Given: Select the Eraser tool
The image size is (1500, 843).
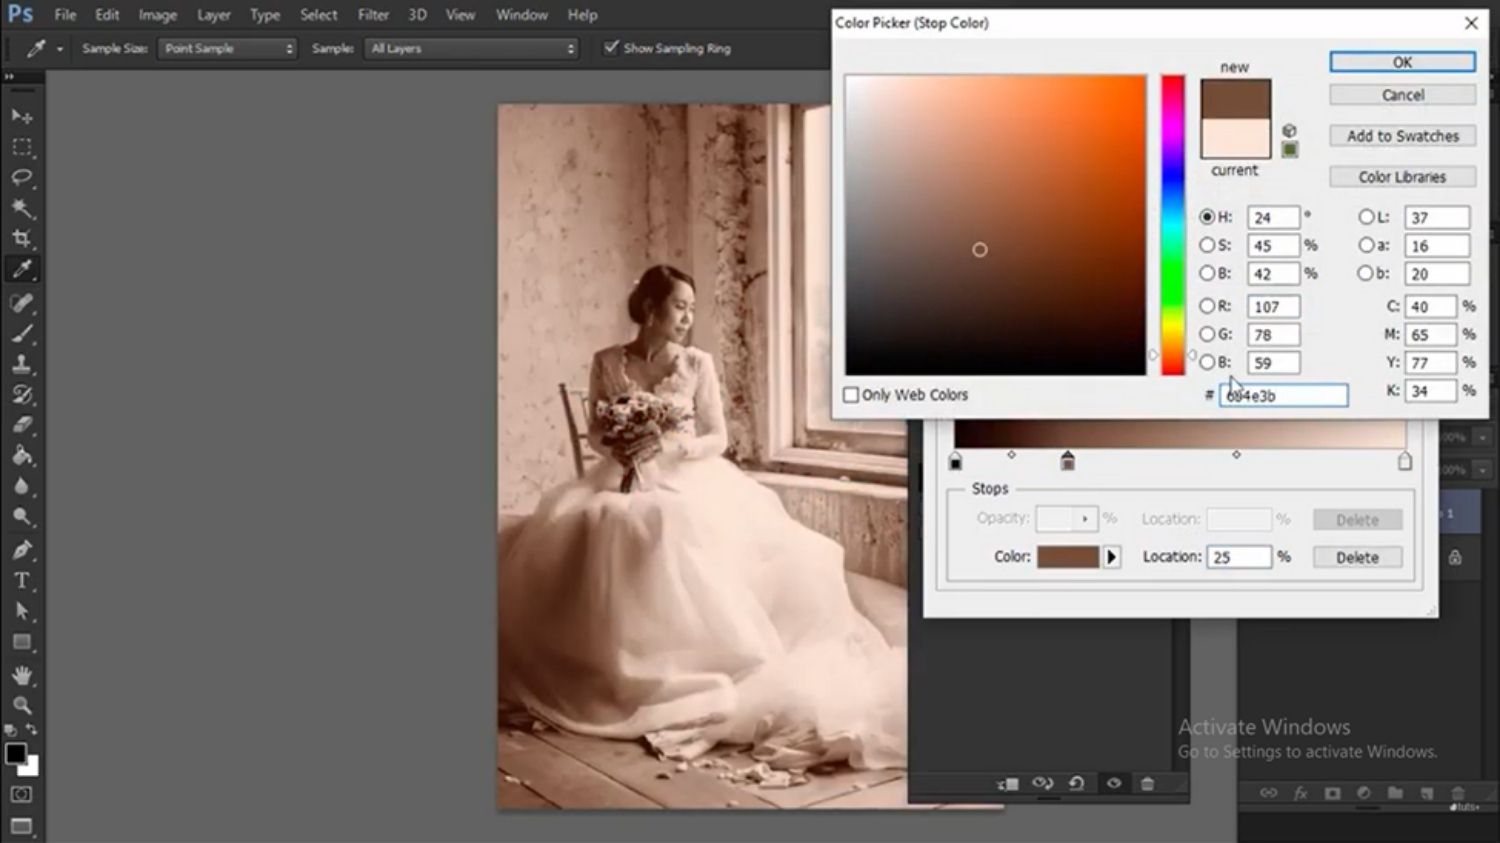Looking at the screenshot, I should point(22,424).
